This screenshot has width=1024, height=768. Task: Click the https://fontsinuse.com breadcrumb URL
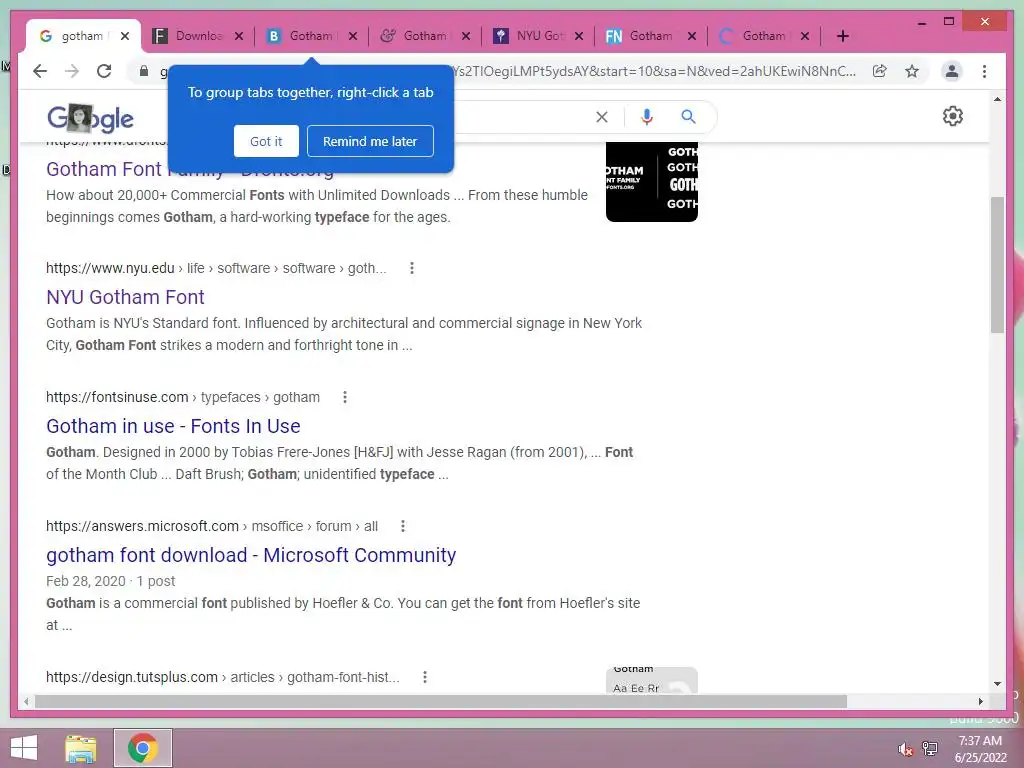pos(117,397)
